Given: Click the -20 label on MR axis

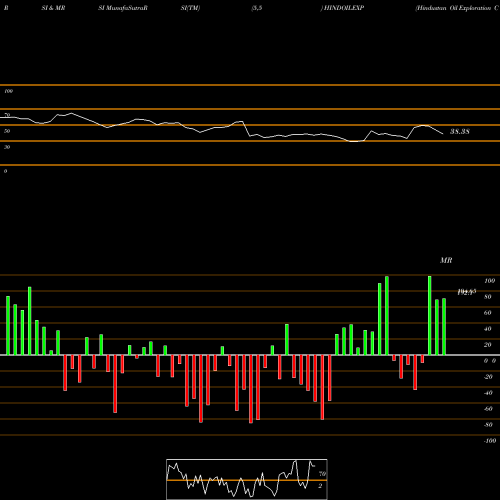Looking at the screenshot, I should pyautogui.click(x=488, y=377).
